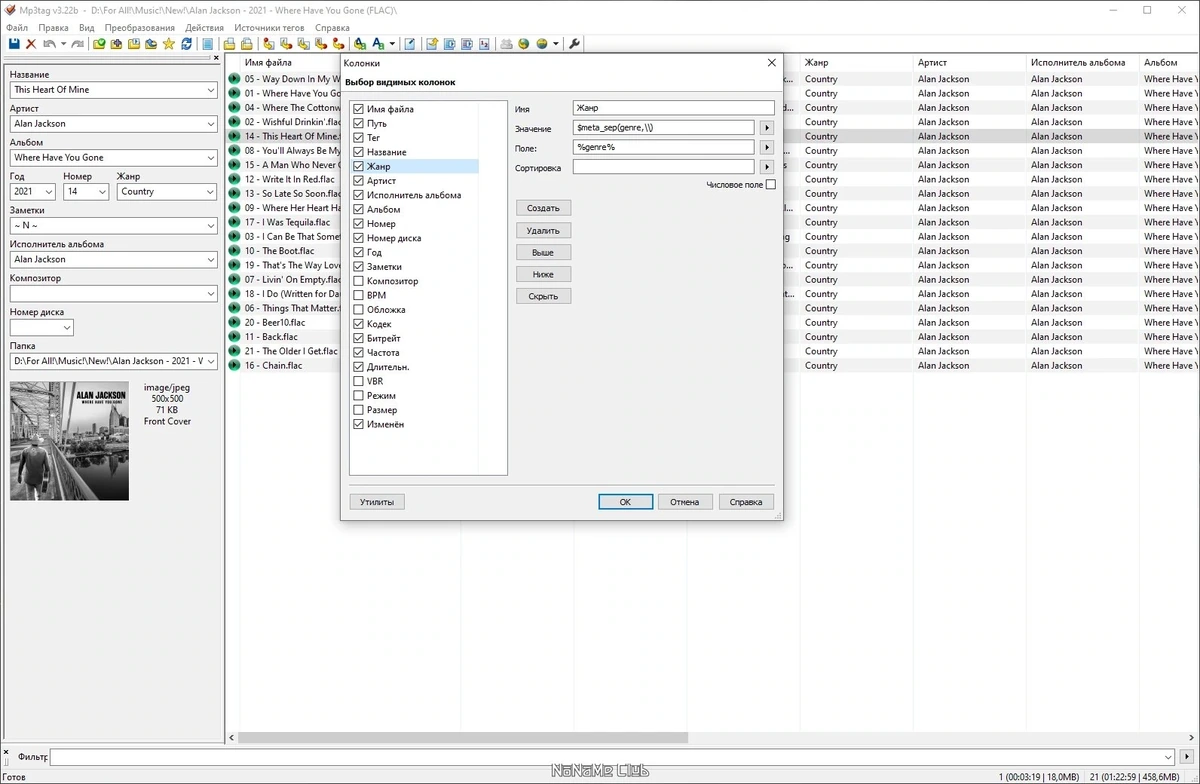Click the blue refresh arrows icon
The height and width of the screenshot is (784, 1200).
[x=186, y=44]
